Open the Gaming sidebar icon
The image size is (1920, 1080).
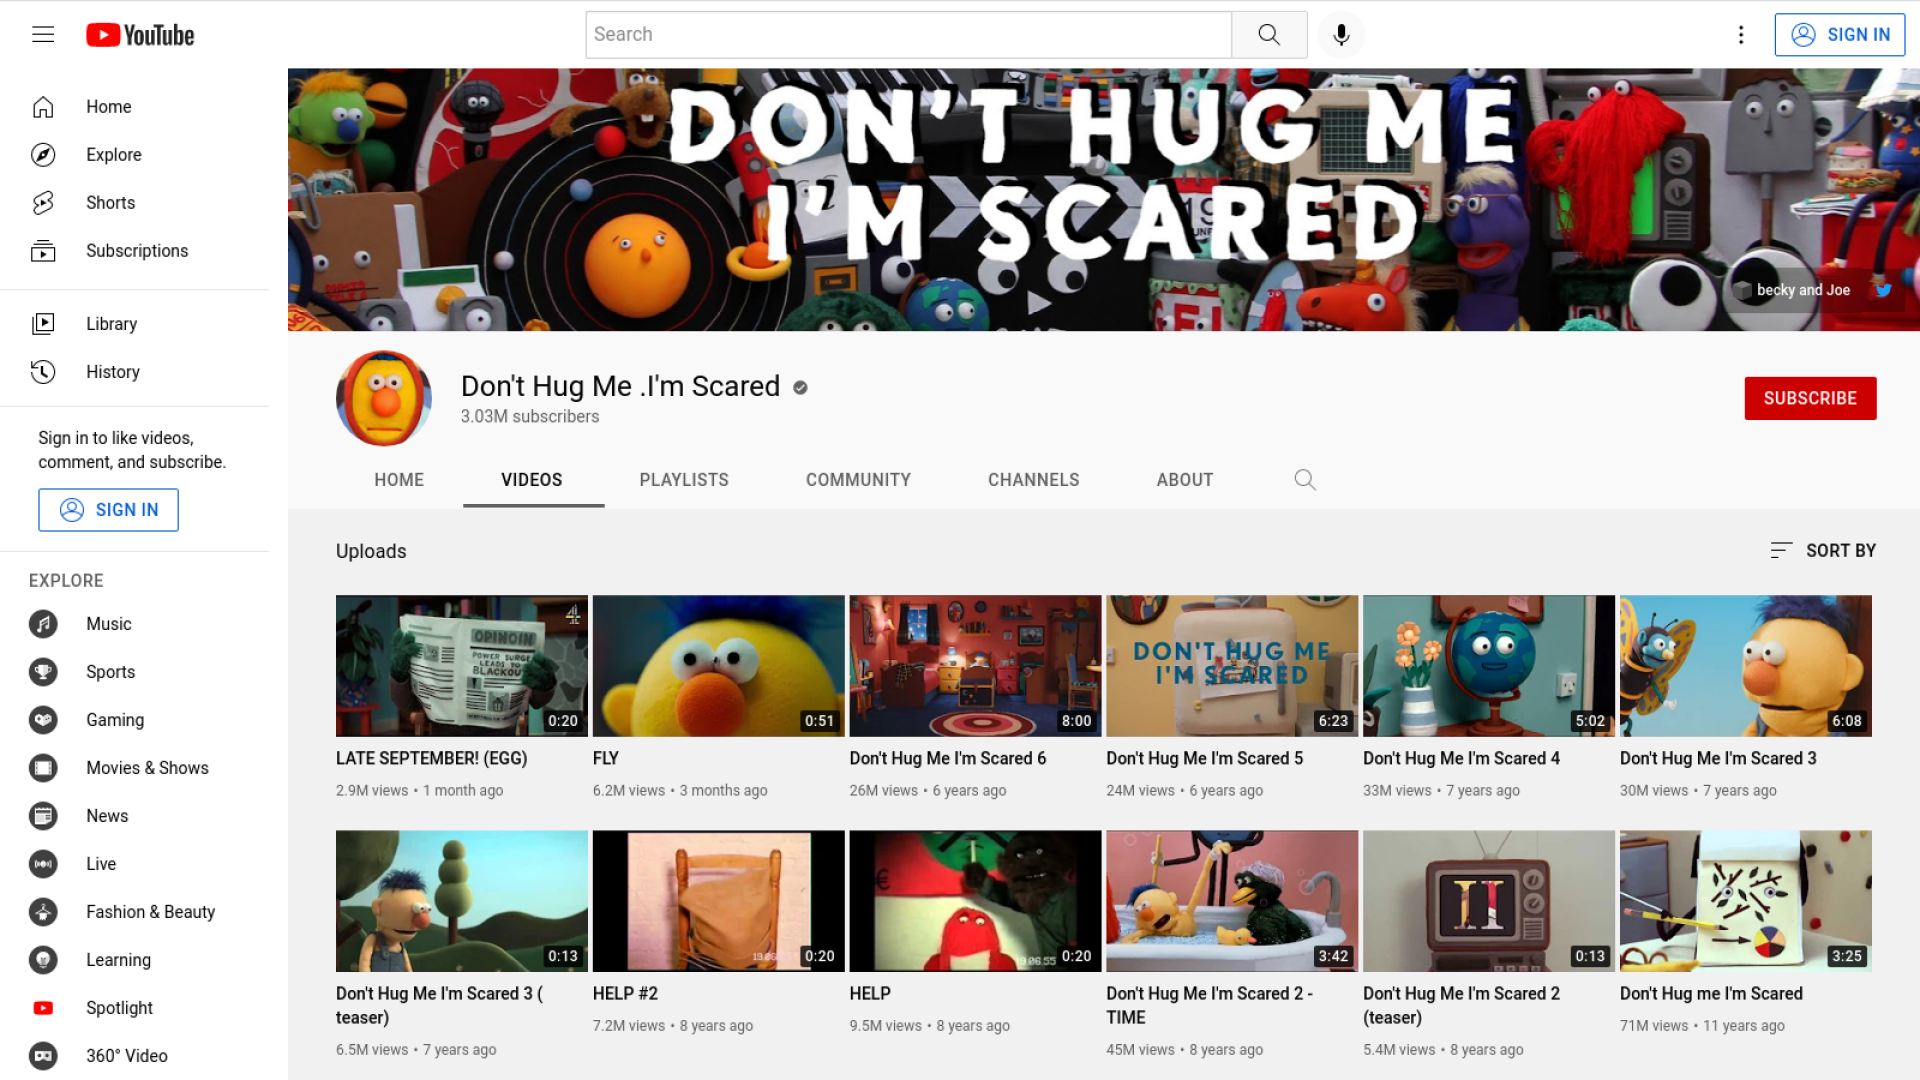(x=43, y=720)
